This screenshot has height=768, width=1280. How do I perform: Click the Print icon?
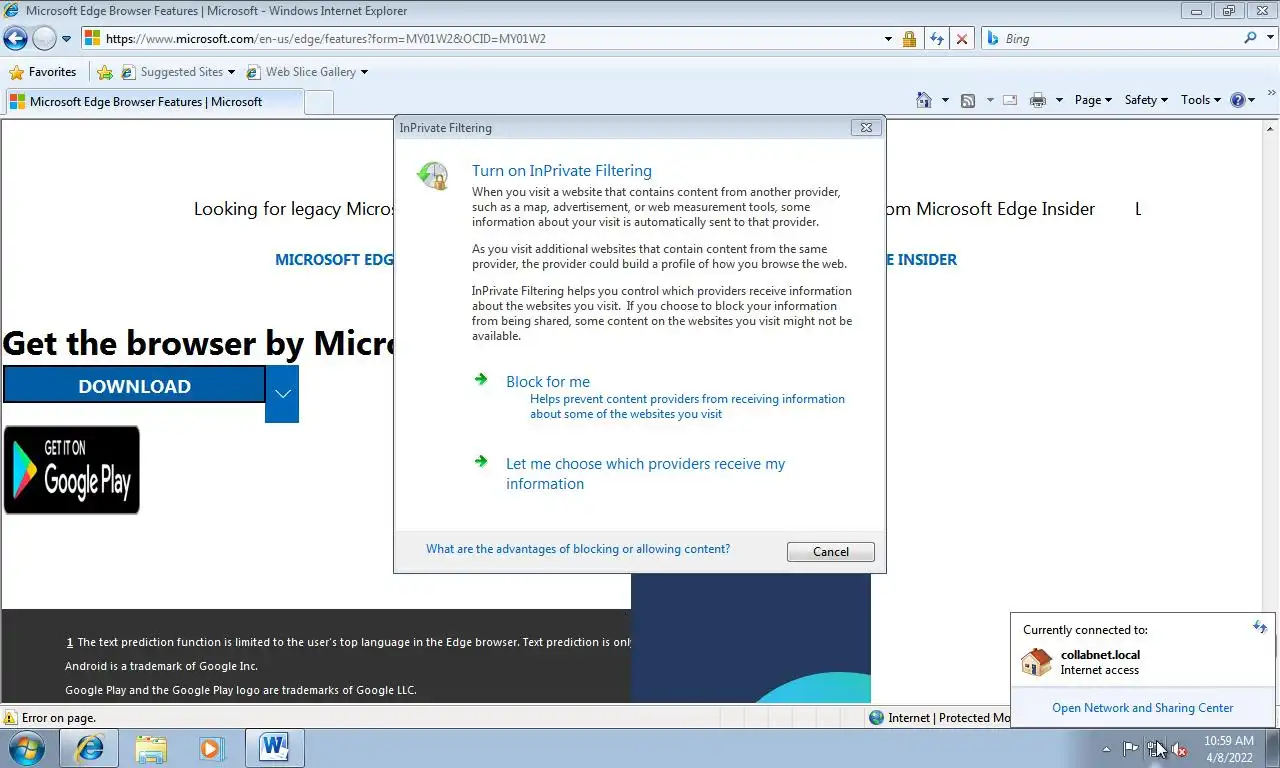click(1038, 100)
